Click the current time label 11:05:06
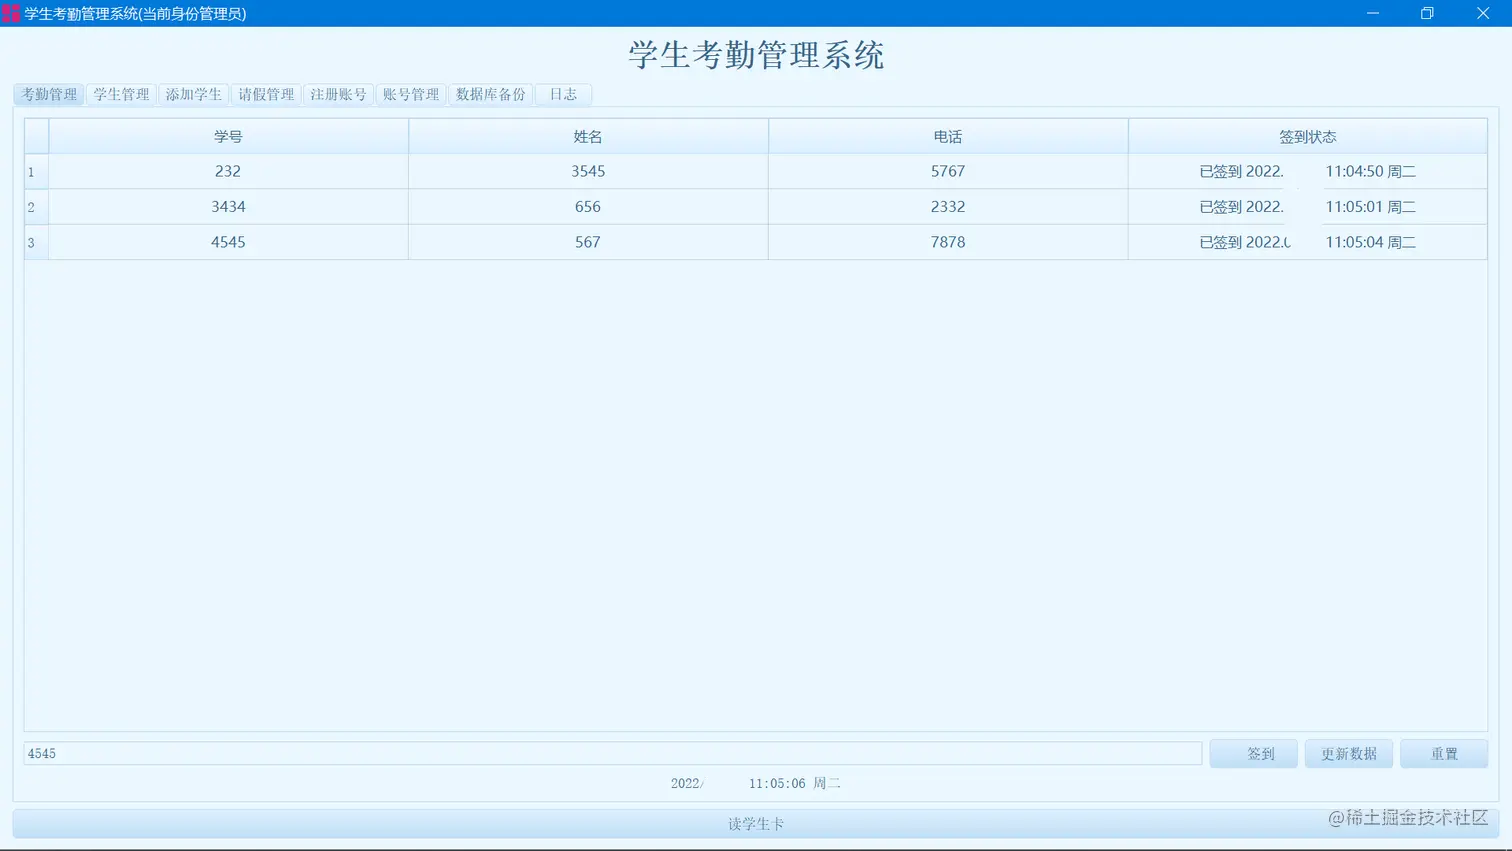Screen dimensions: 1512x851 pos(756,783)
